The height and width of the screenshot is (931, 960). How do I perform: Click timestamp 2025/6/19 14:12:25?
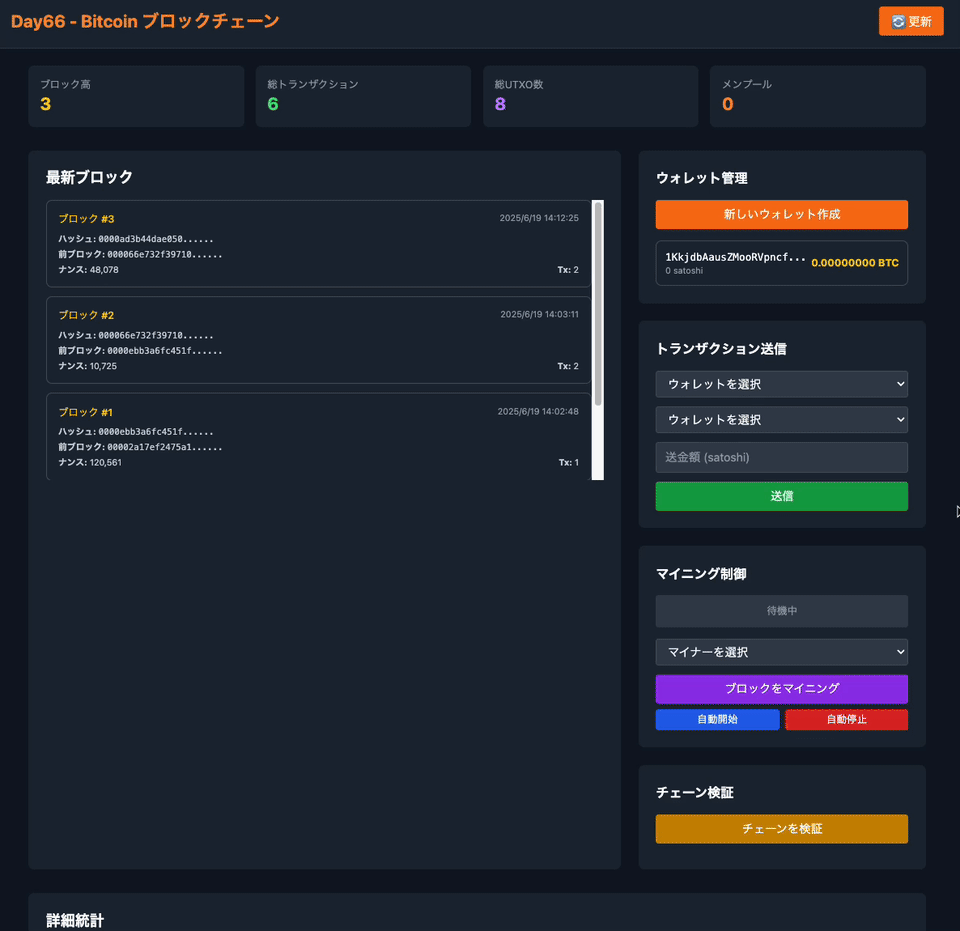tap(539, 218)
